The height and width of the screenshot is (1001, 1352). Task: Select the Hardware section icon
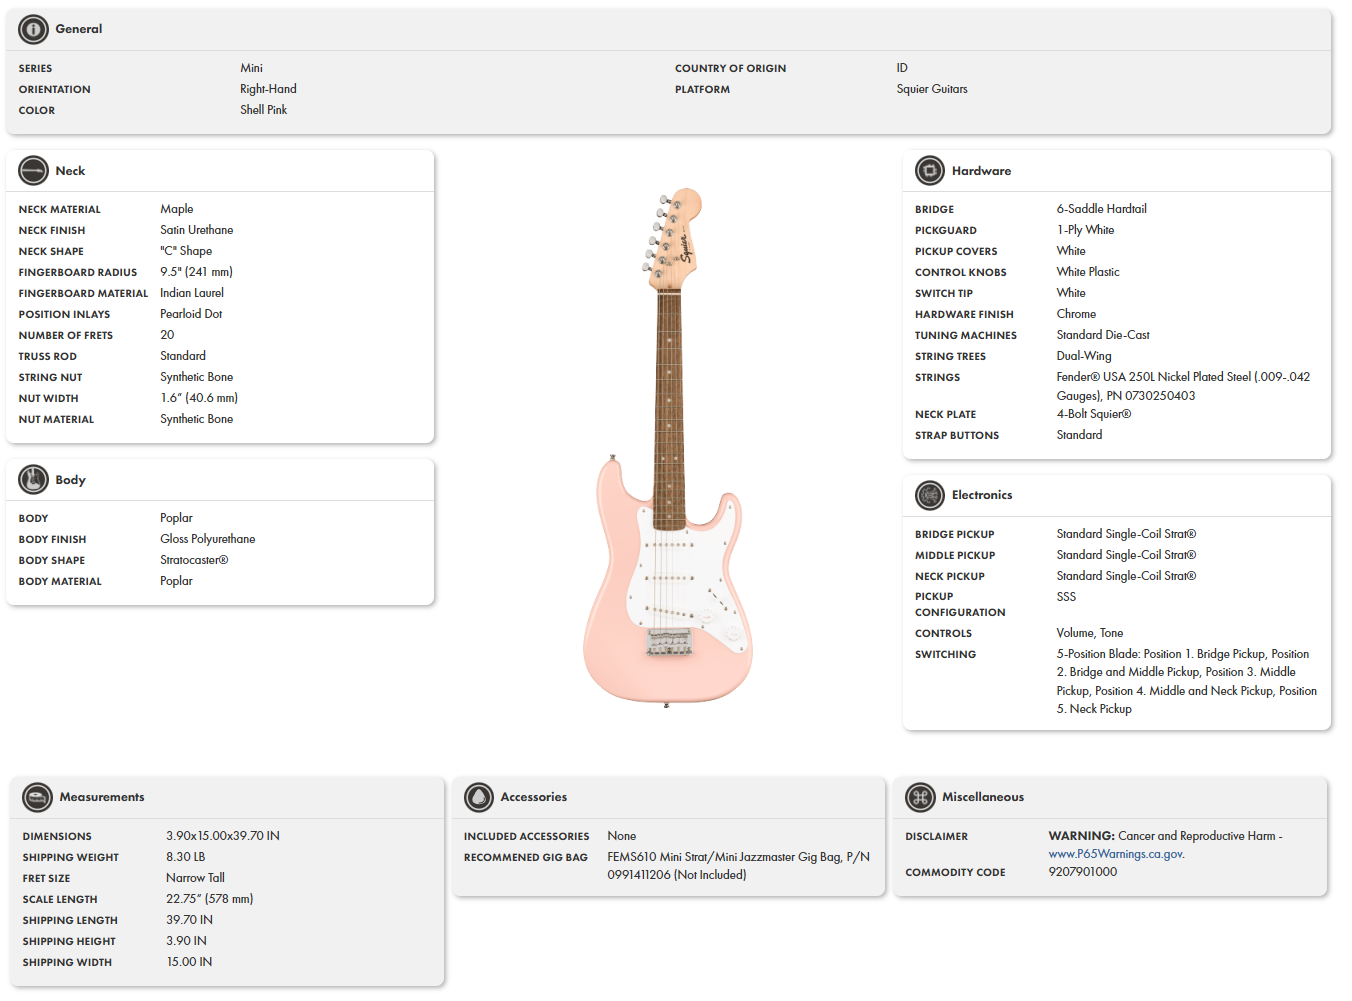click(x=929, y=170)
